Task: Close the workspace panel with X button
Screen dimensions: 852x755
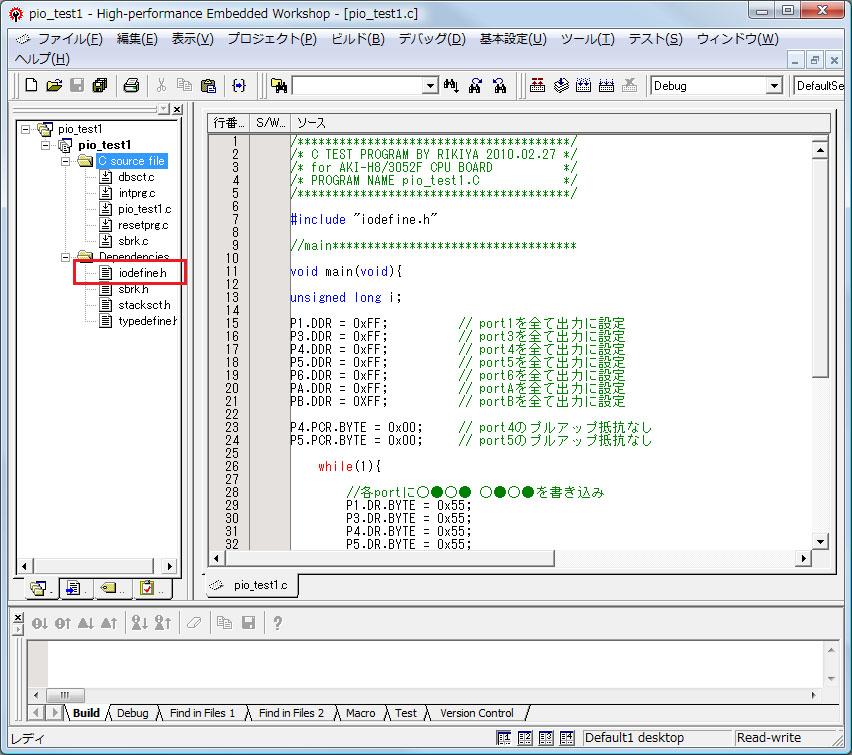Action: [177, 109]
